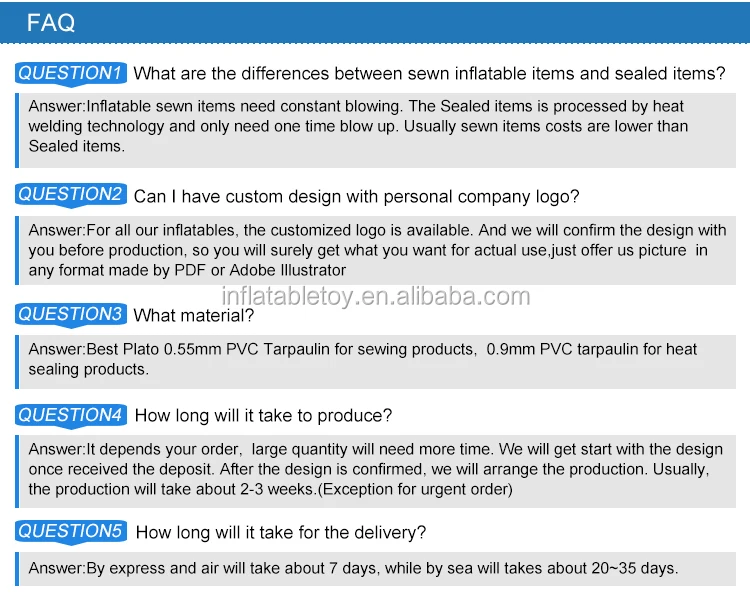This screenshot has width=750, height=593.
Task: Click the QUESTION5 badge label
Action: 70,531
